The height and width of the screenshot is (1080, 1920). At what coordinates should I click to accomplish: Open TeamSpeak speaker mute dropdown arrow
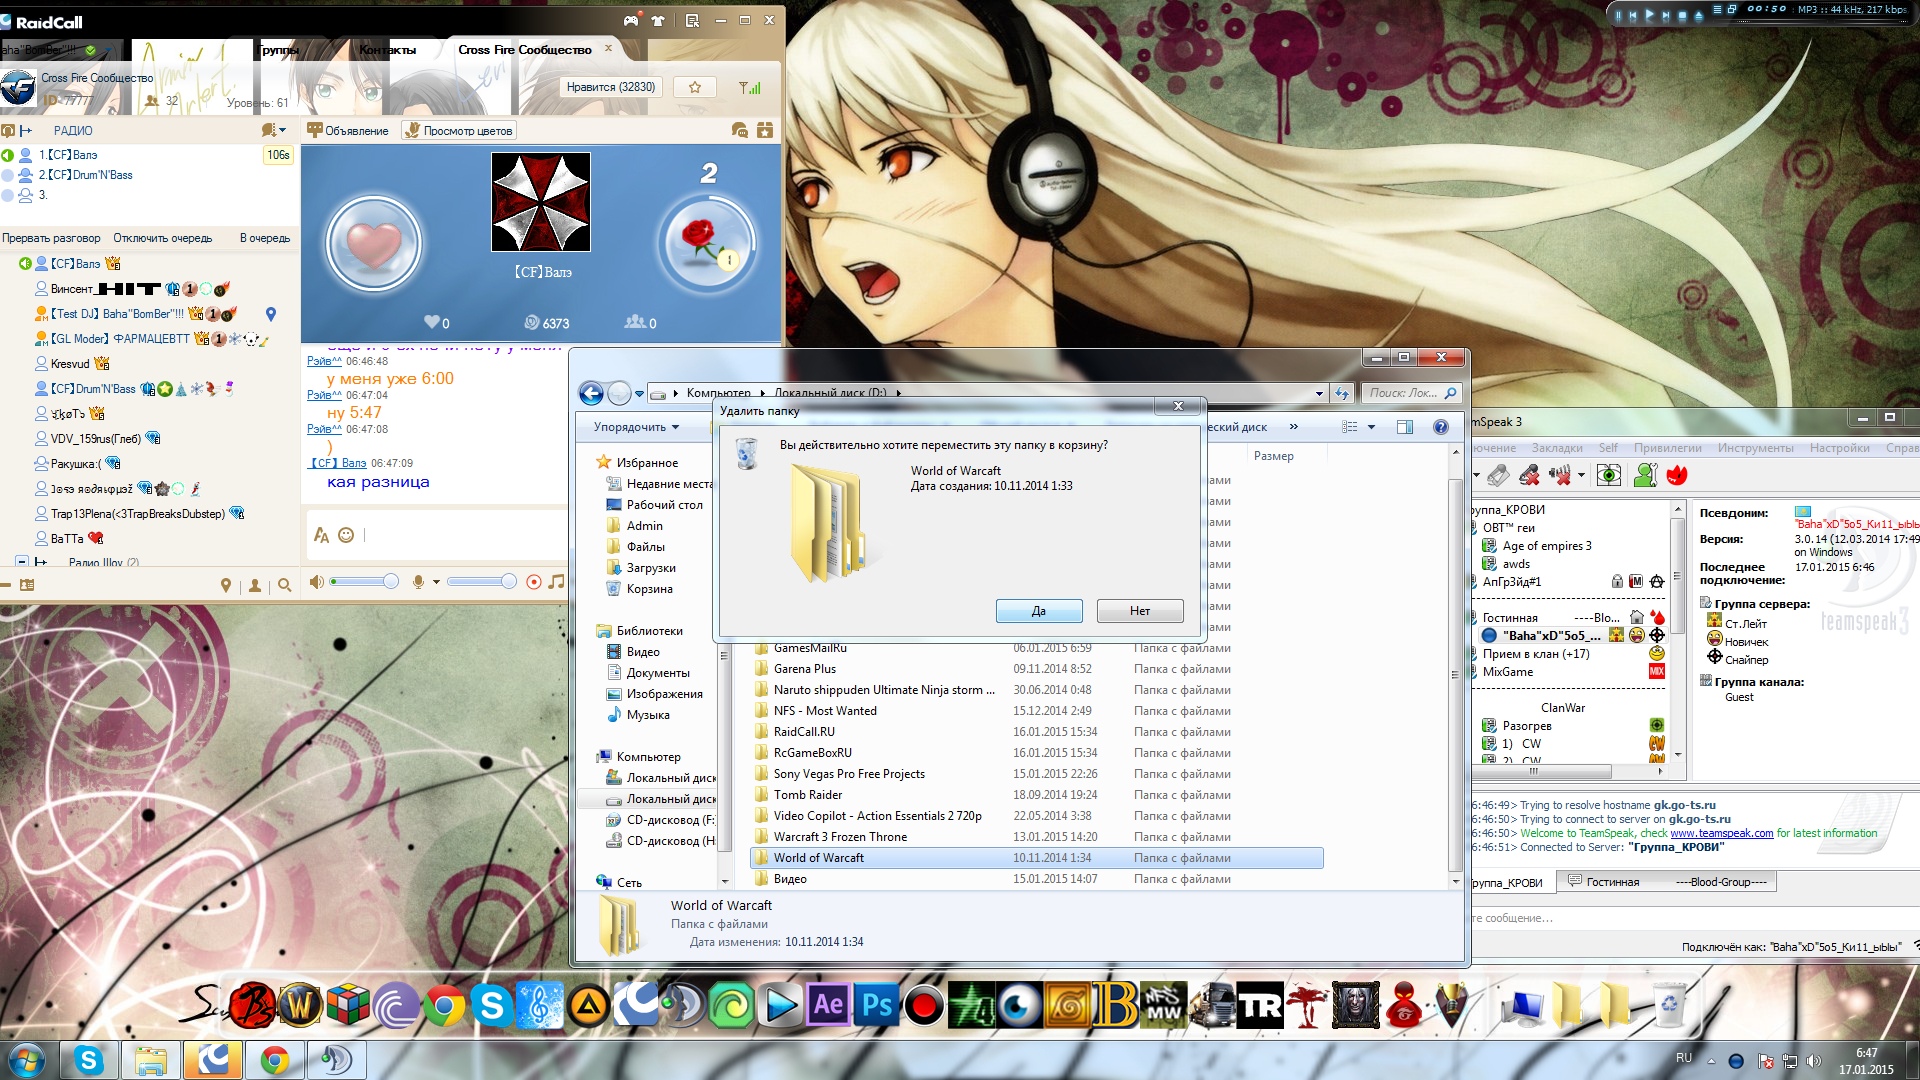(x=1581, y=476)
